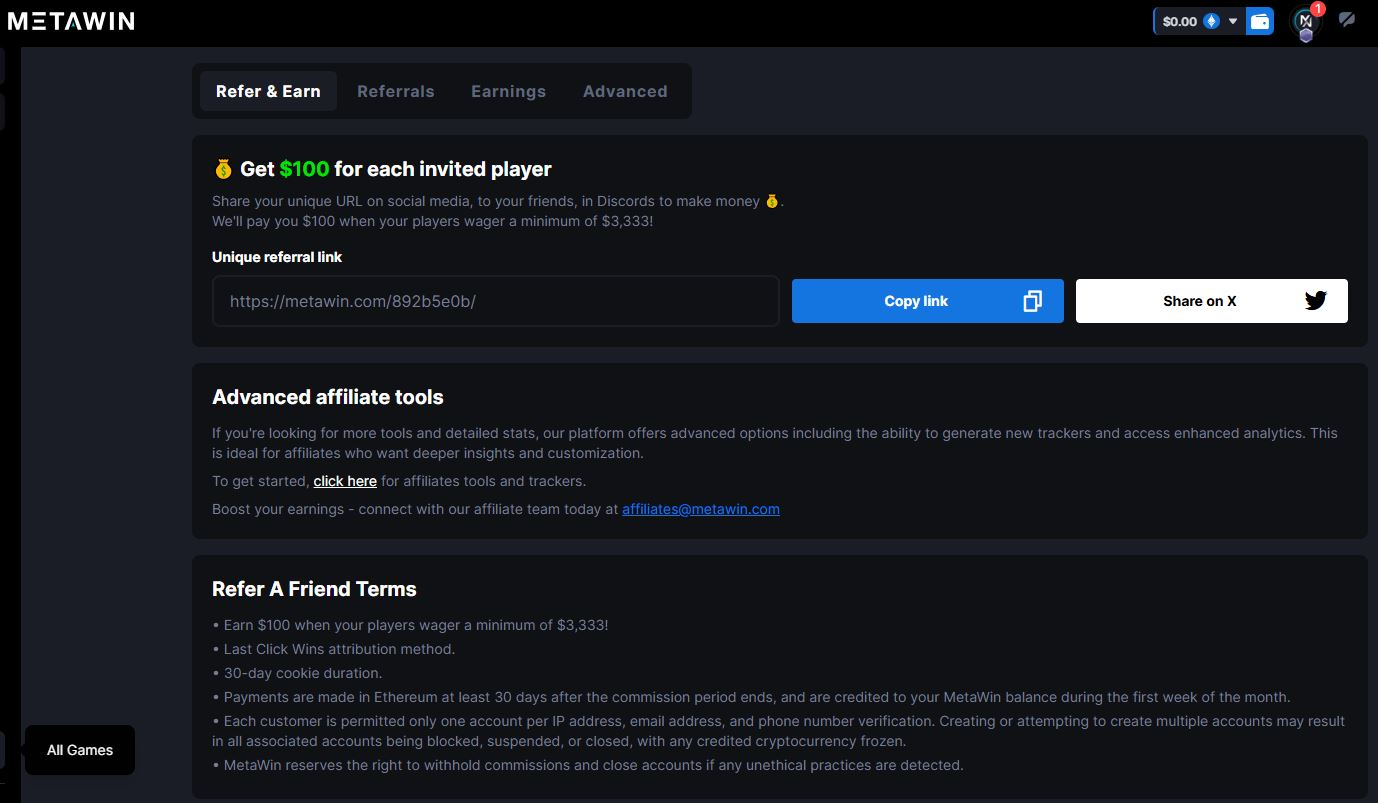
Task: Click the affiliates@metawin.com email link
Action: (700, 509)
